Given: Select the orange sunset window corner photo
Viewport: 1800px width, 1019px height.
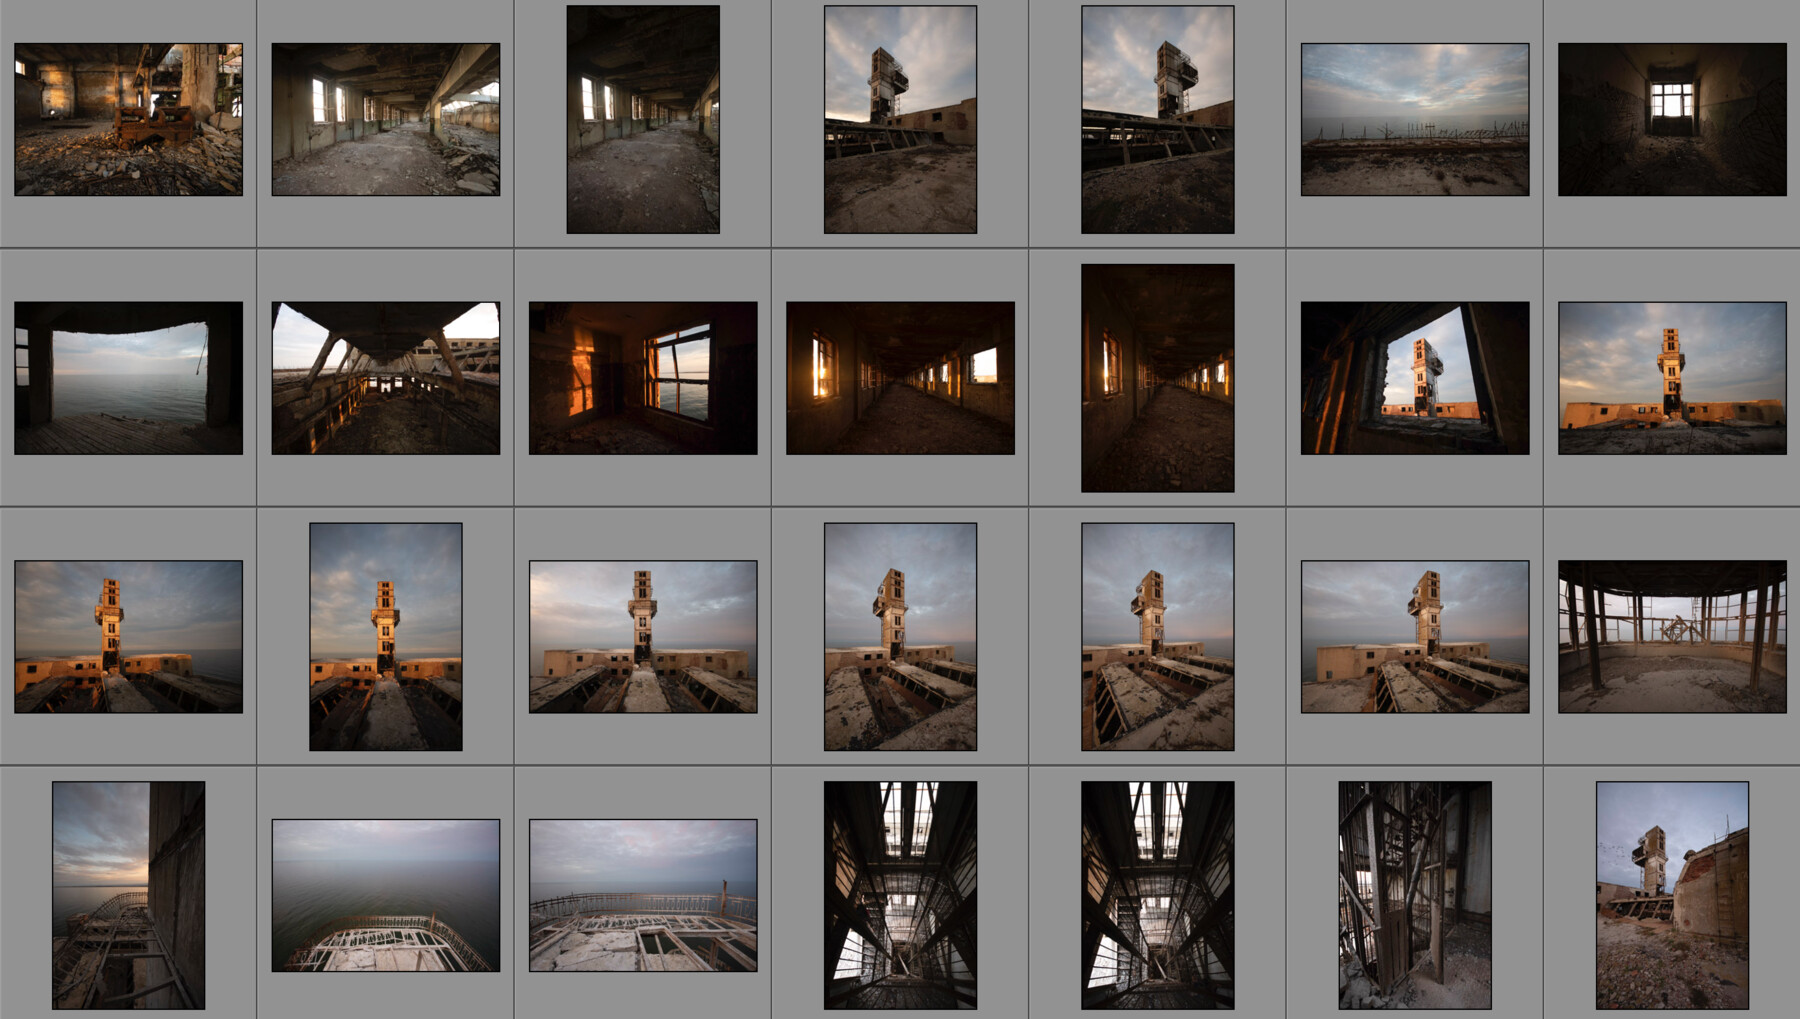Looking at the screenshot, I should [643, 377].
